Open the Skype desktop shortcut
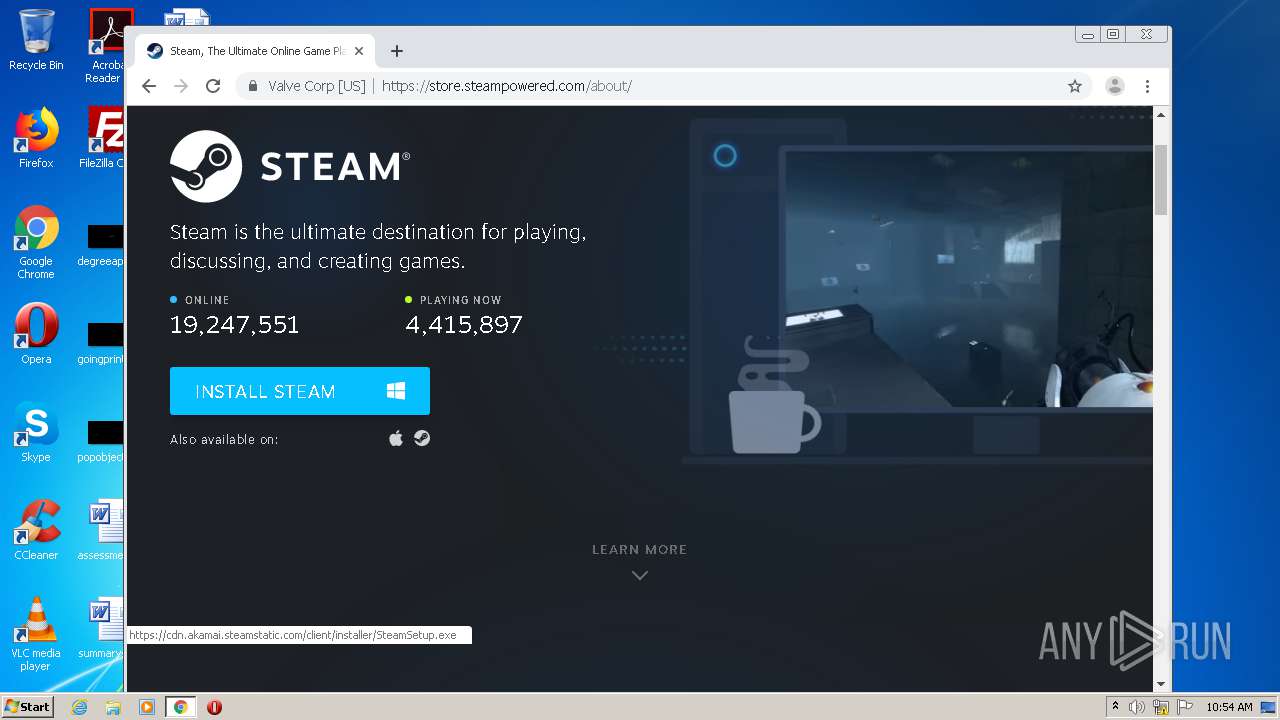Viewport: 1280px width, 720px height. [36, 432]
